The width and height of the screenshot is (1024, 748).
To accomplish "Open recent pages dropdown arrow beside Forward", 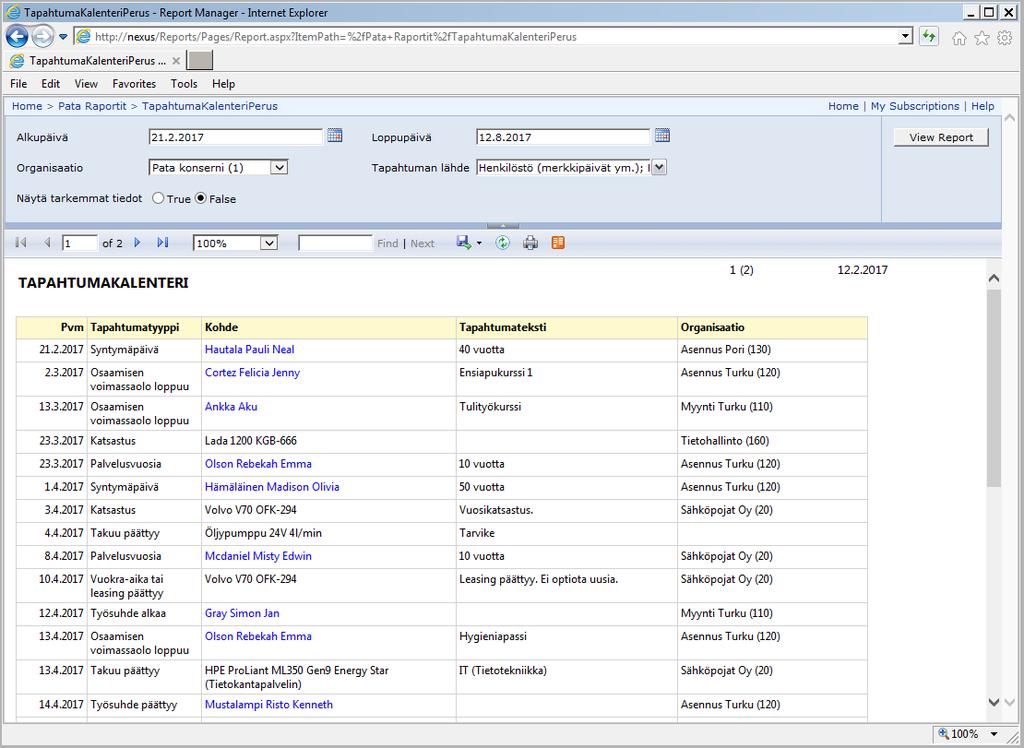I will 63,37.
